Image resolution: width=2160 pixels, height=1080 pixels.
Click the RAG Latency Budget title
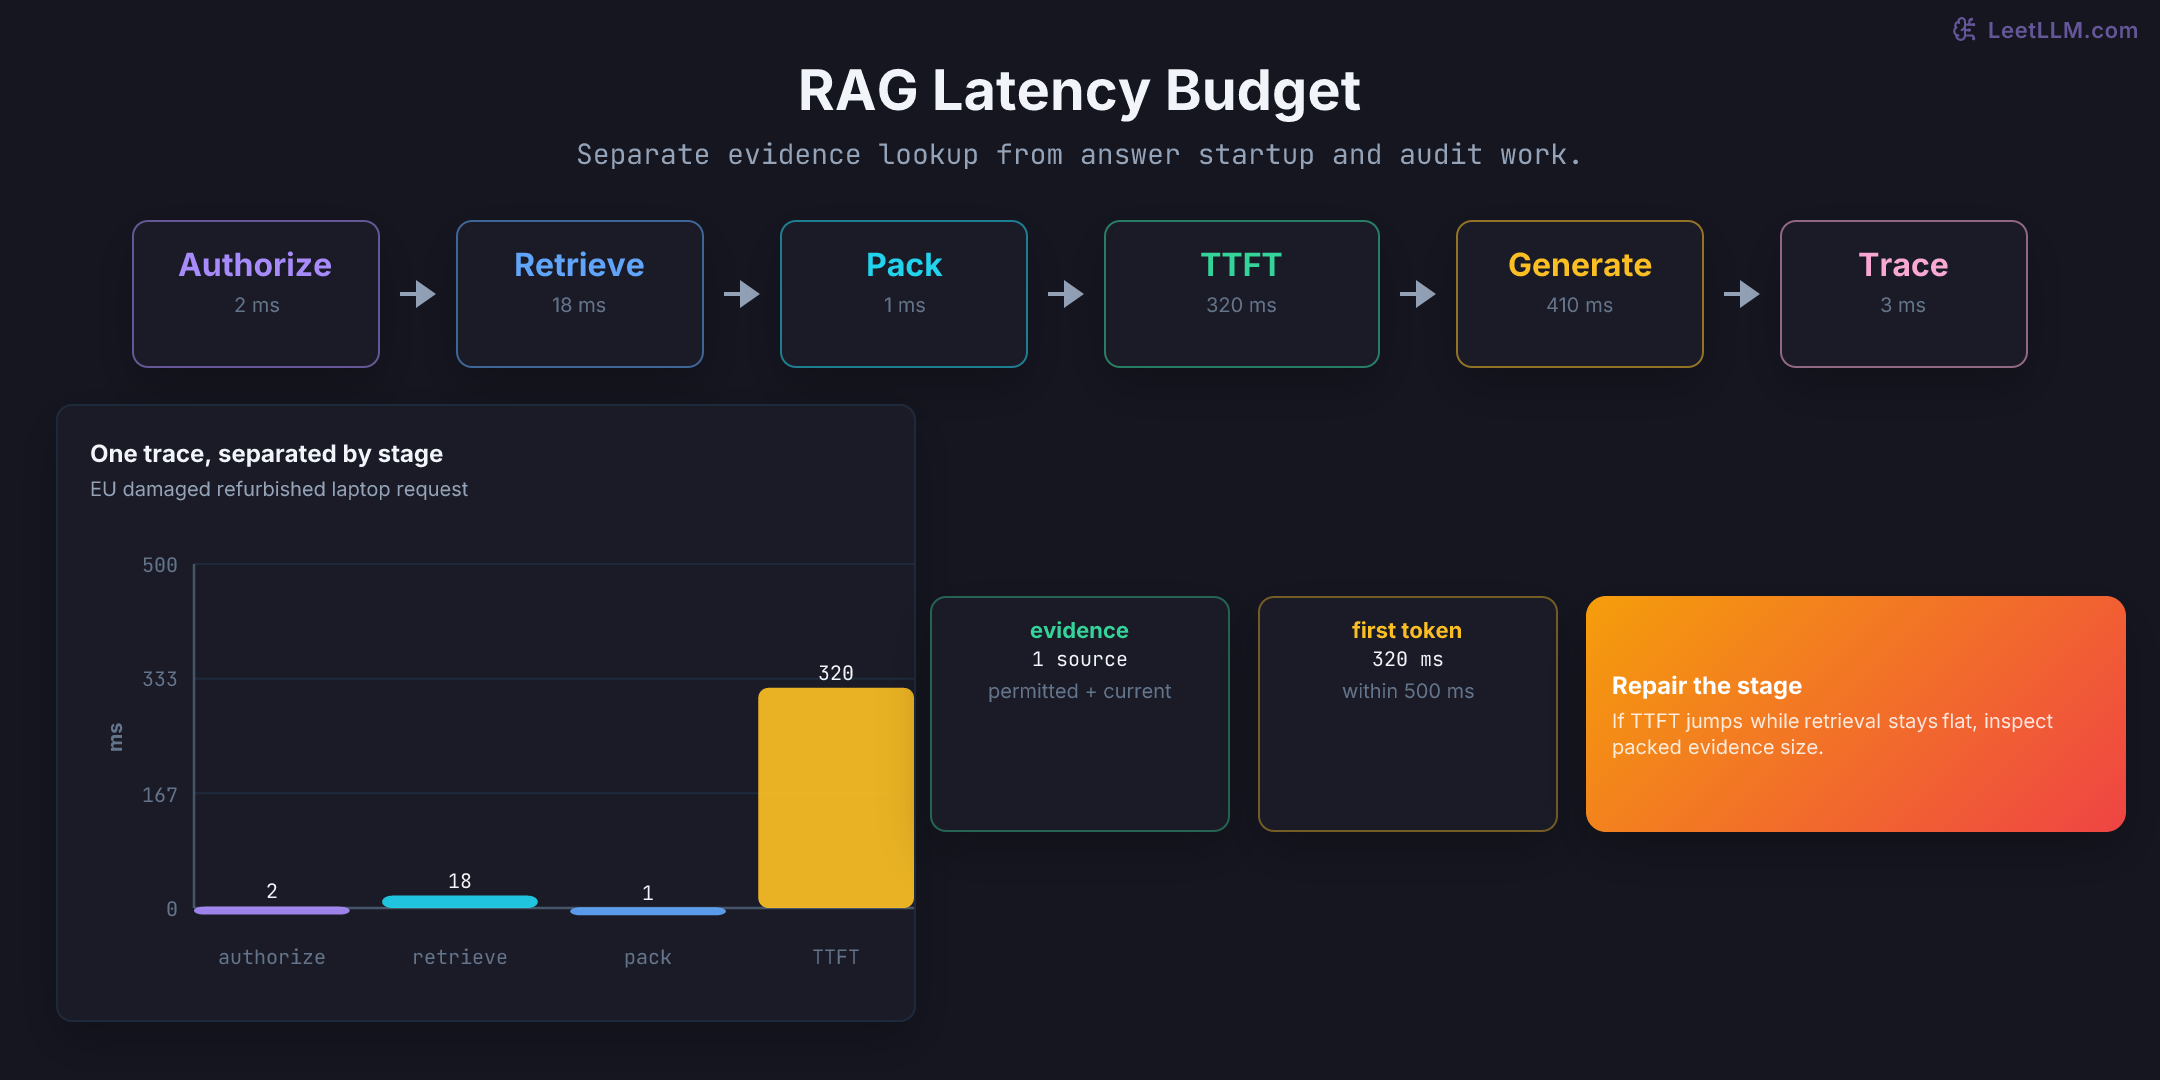[1079, 91]
